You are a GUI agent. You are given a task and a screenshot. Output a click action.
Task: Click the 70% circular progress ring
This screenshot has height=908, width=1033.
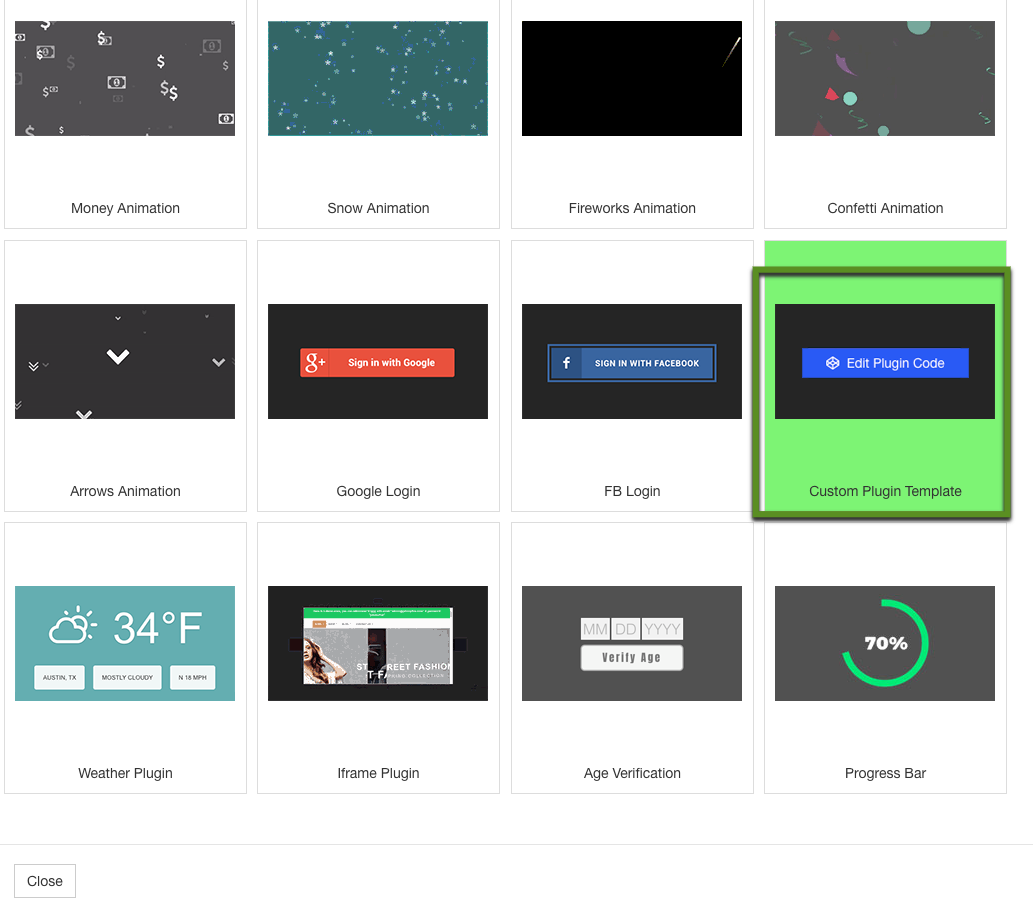pyautogui.click(x=885, y=643)
